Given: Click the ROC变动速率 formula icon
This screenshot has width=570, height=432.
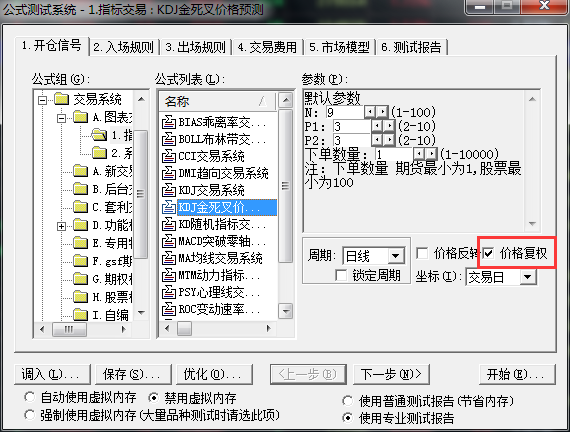Looking at the screenshot, I should 169,309.
